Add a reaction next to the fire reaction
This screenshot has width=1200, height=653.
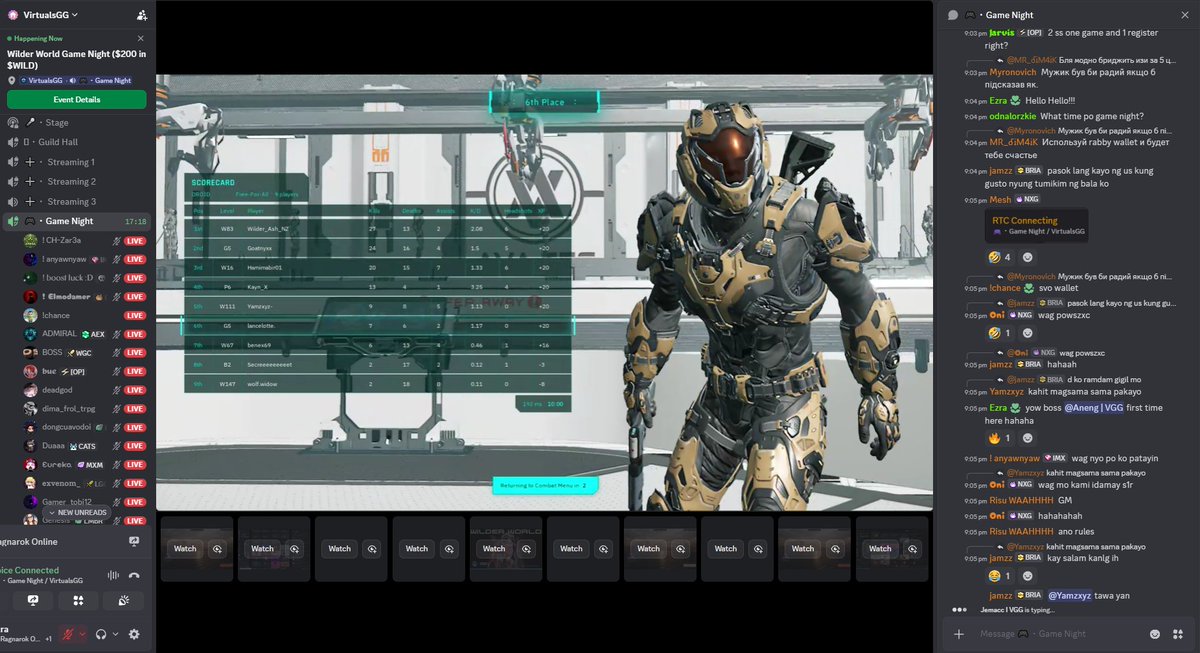tap(1027, 438)
